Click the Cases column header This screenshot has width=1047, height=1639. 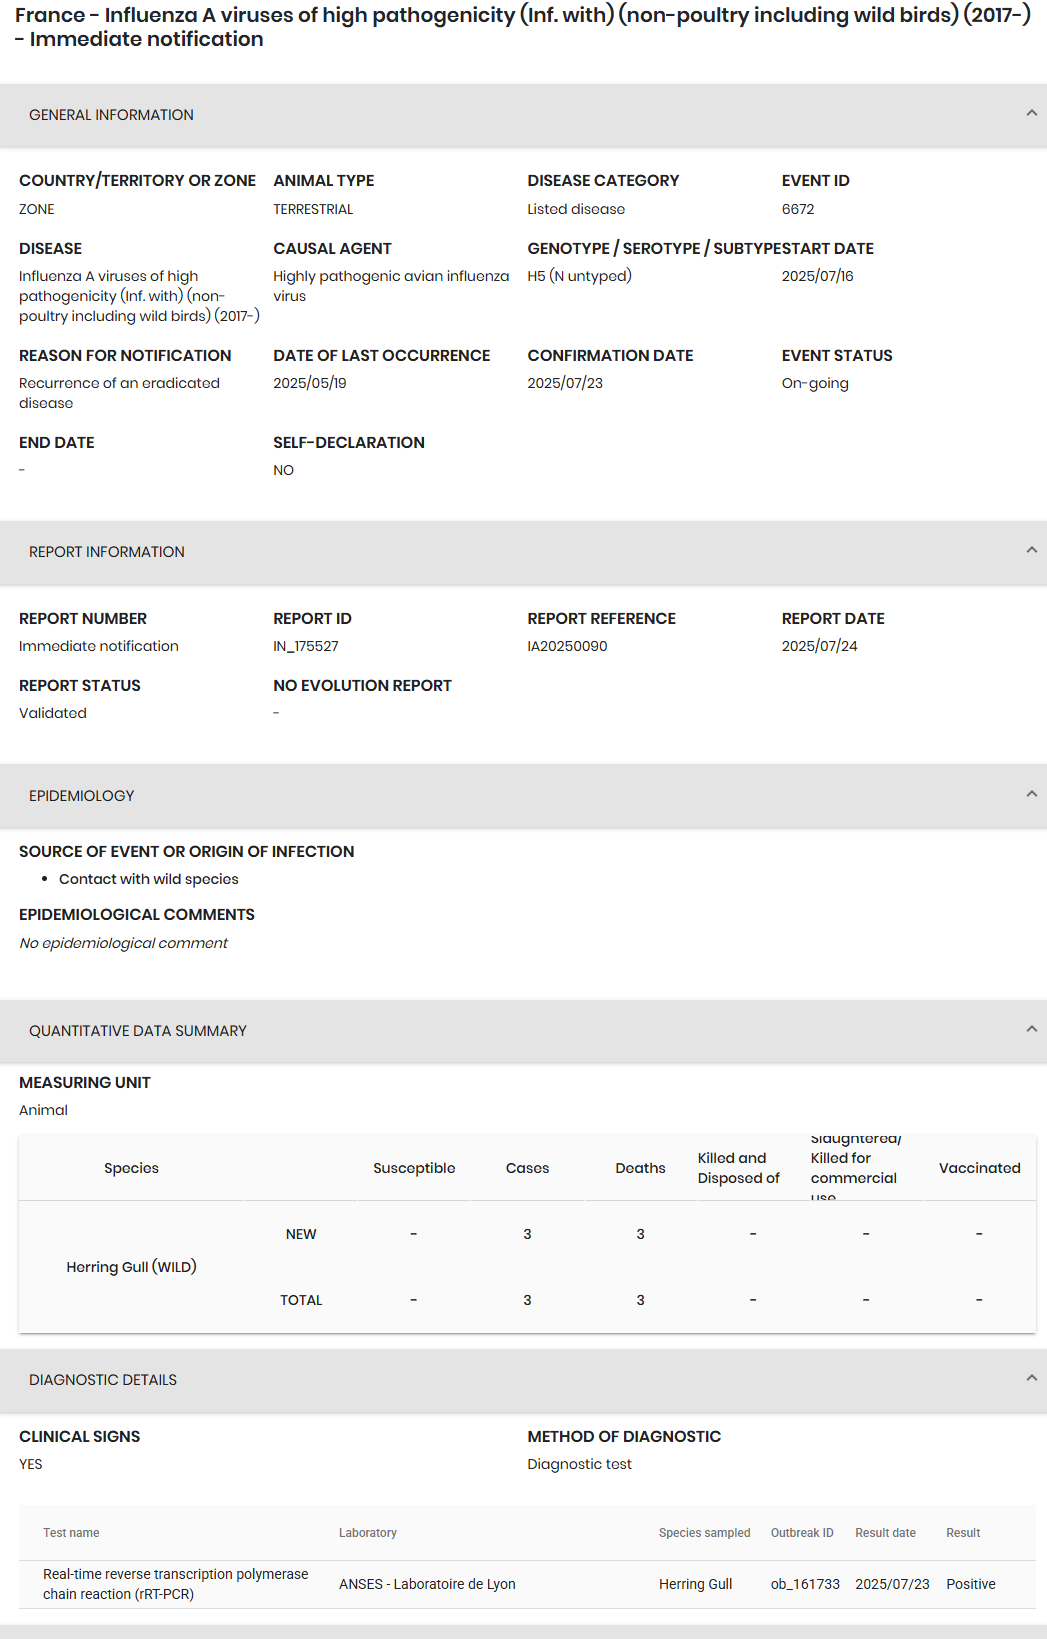[x=527, y=1168]
